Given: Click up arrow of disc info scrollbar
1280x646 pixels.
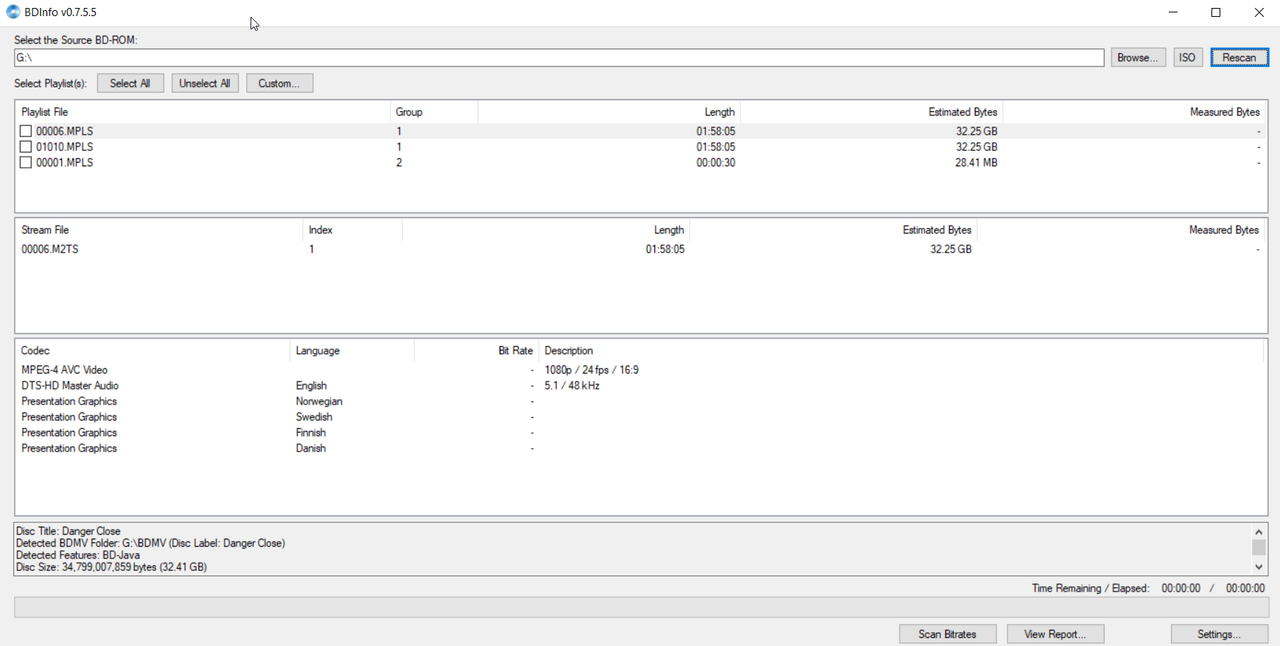Looking at the screenshot, I should [x=1259, y=533].
